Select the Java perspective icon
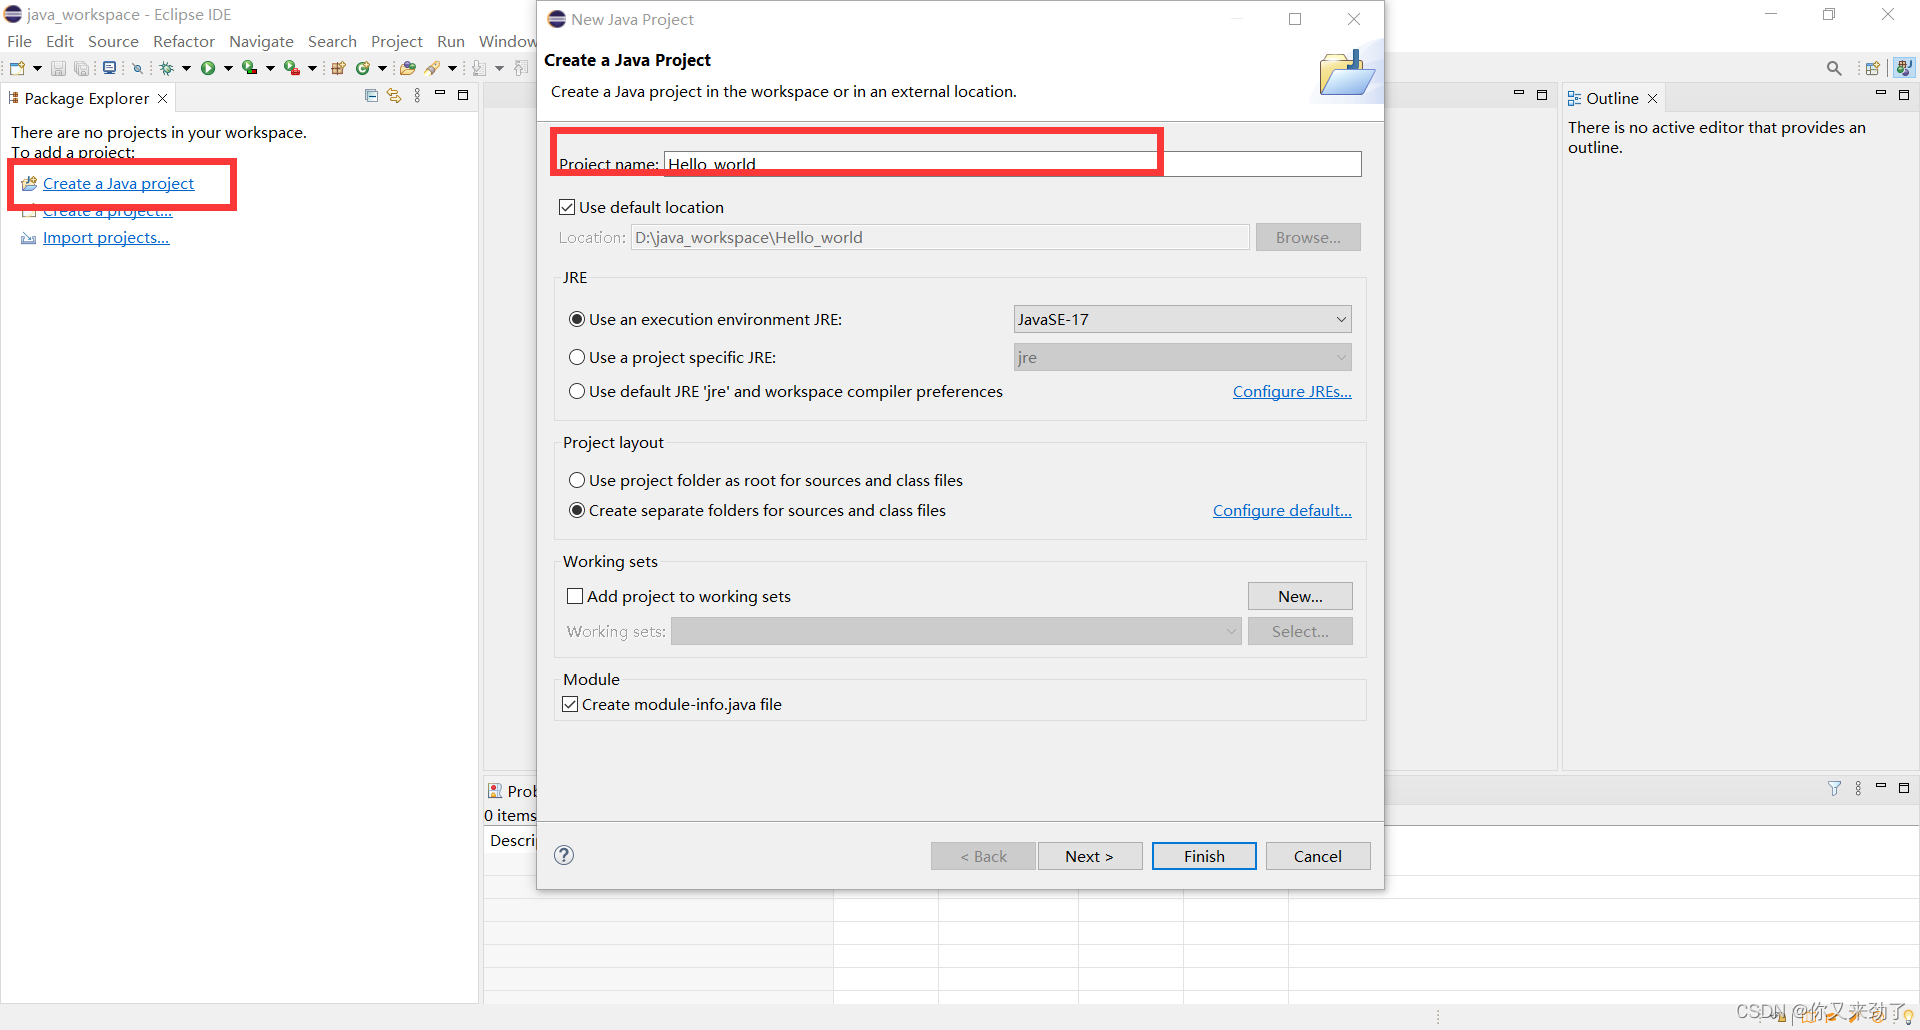 click(x=1904, y=68)
